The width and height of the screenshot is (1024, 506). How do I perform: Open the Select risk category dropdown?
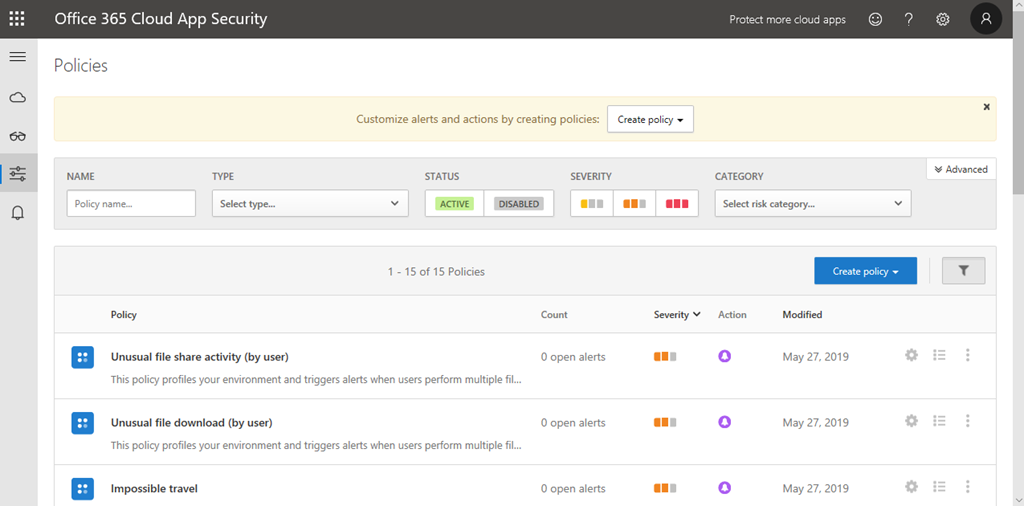coord(812,204)
